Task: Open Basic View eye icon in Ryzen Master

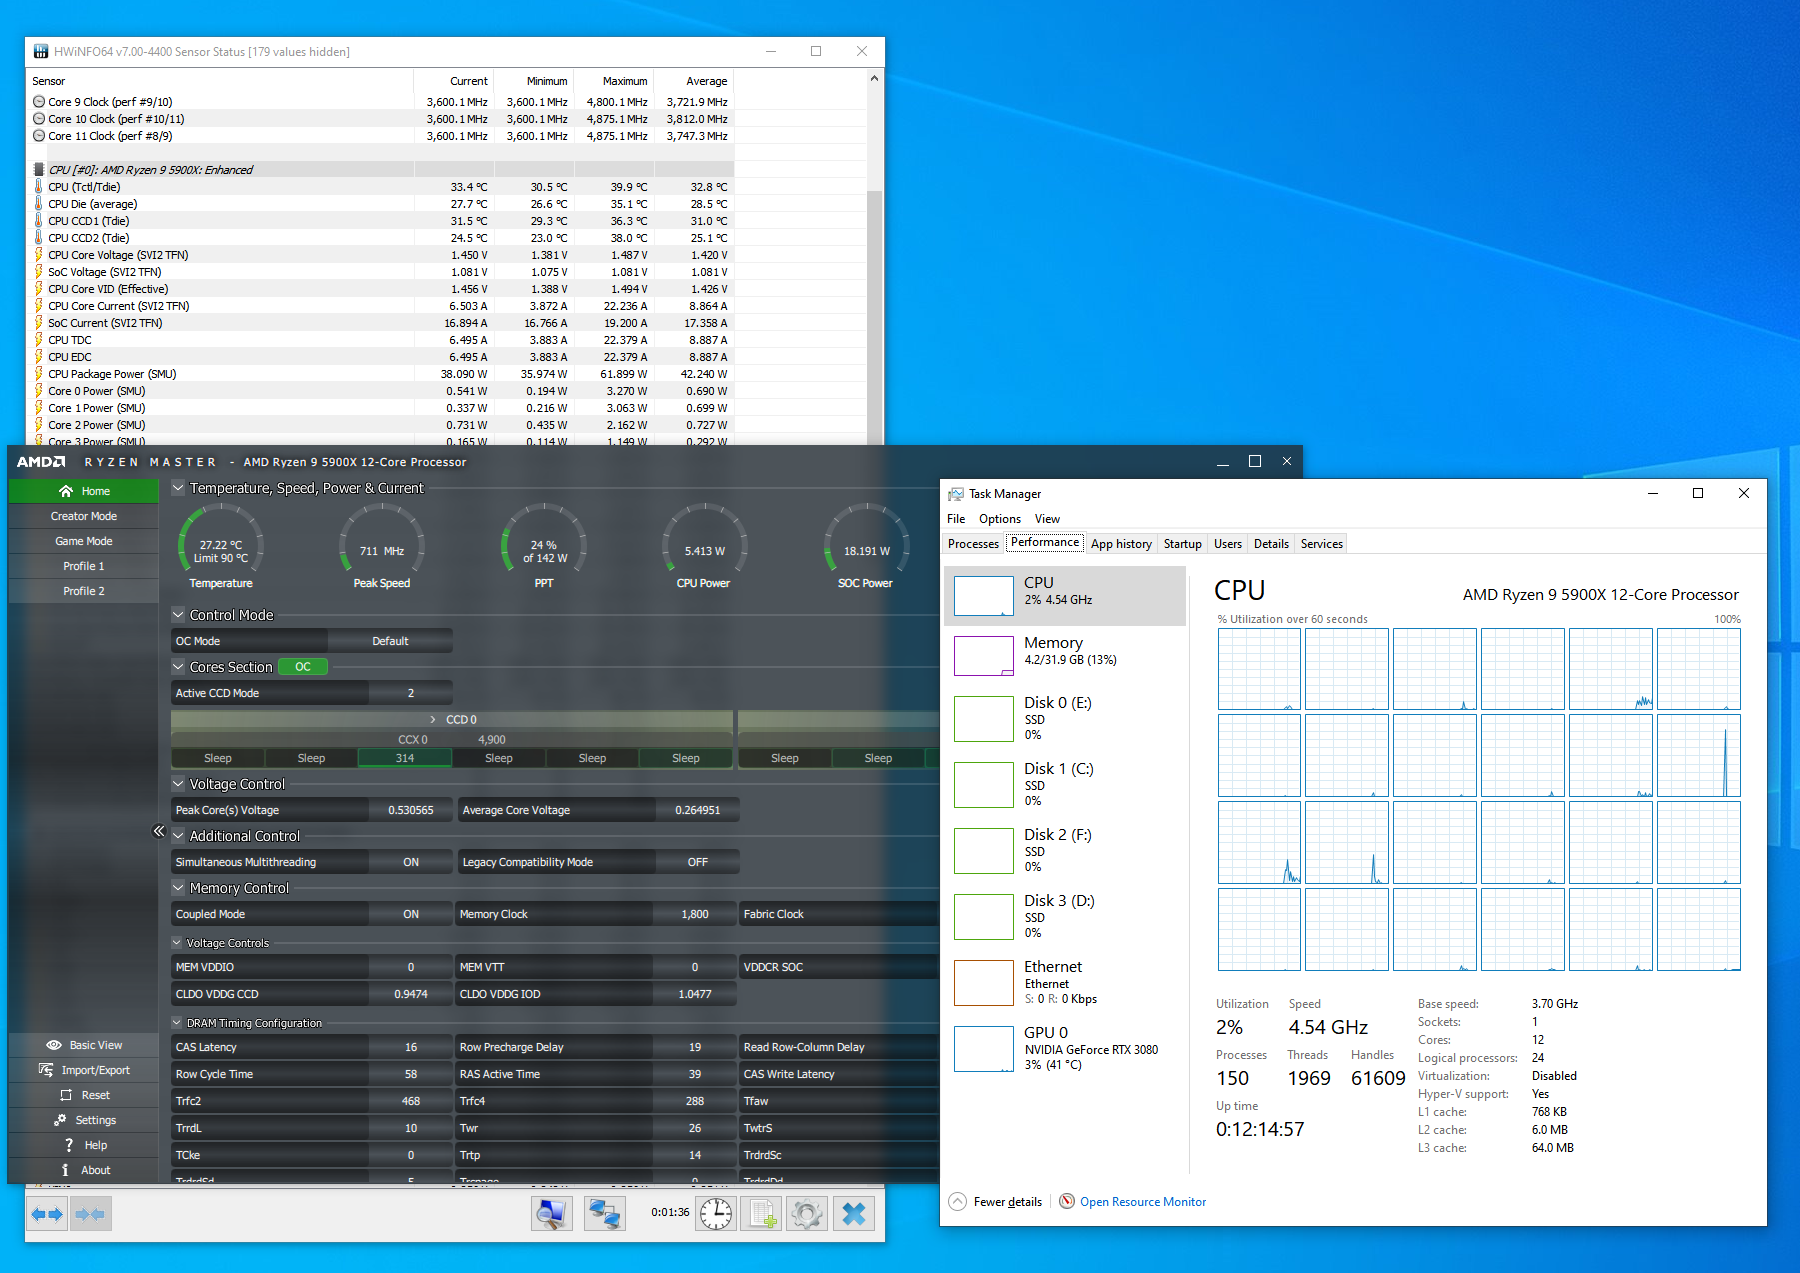Action: point(54,1045)
